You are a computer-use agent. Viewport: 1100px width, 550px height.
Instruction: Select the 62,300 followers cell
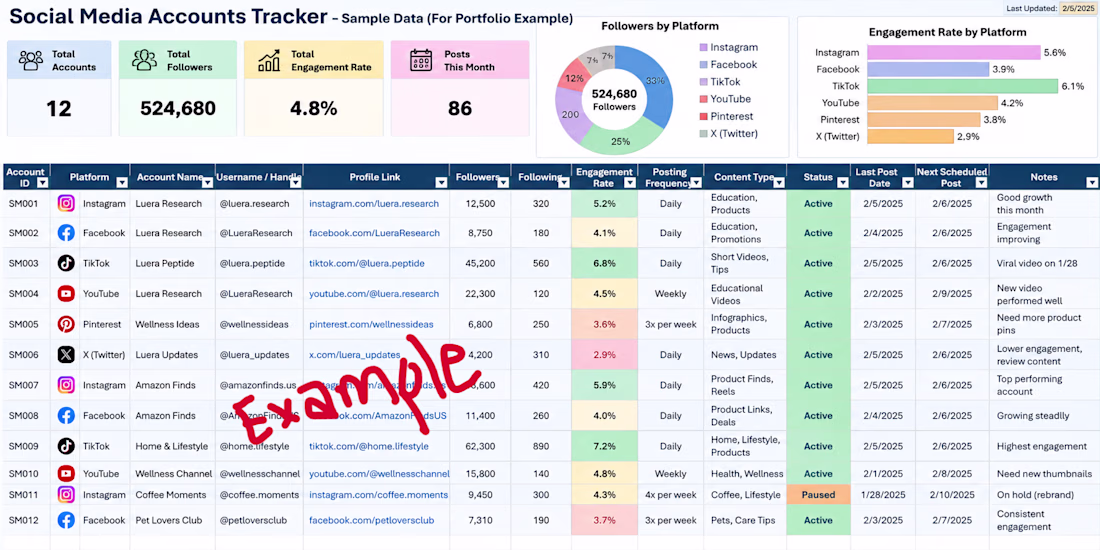point(481,446)
